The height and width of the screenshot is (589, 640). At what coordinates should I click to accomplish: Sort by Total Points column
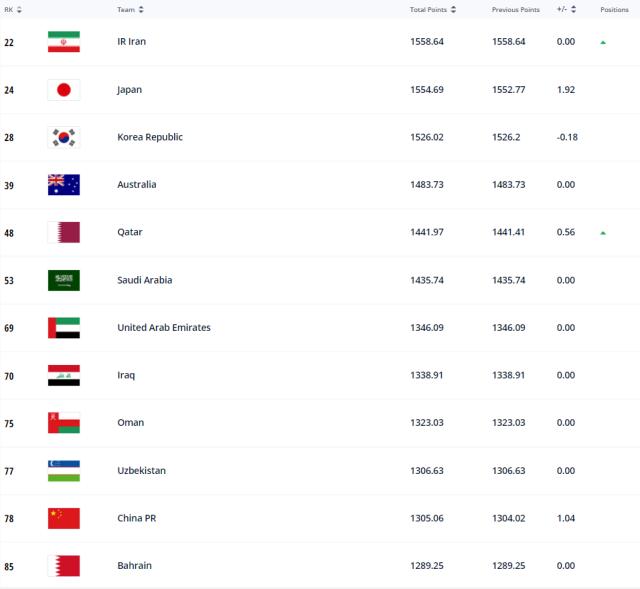(433, 10)
